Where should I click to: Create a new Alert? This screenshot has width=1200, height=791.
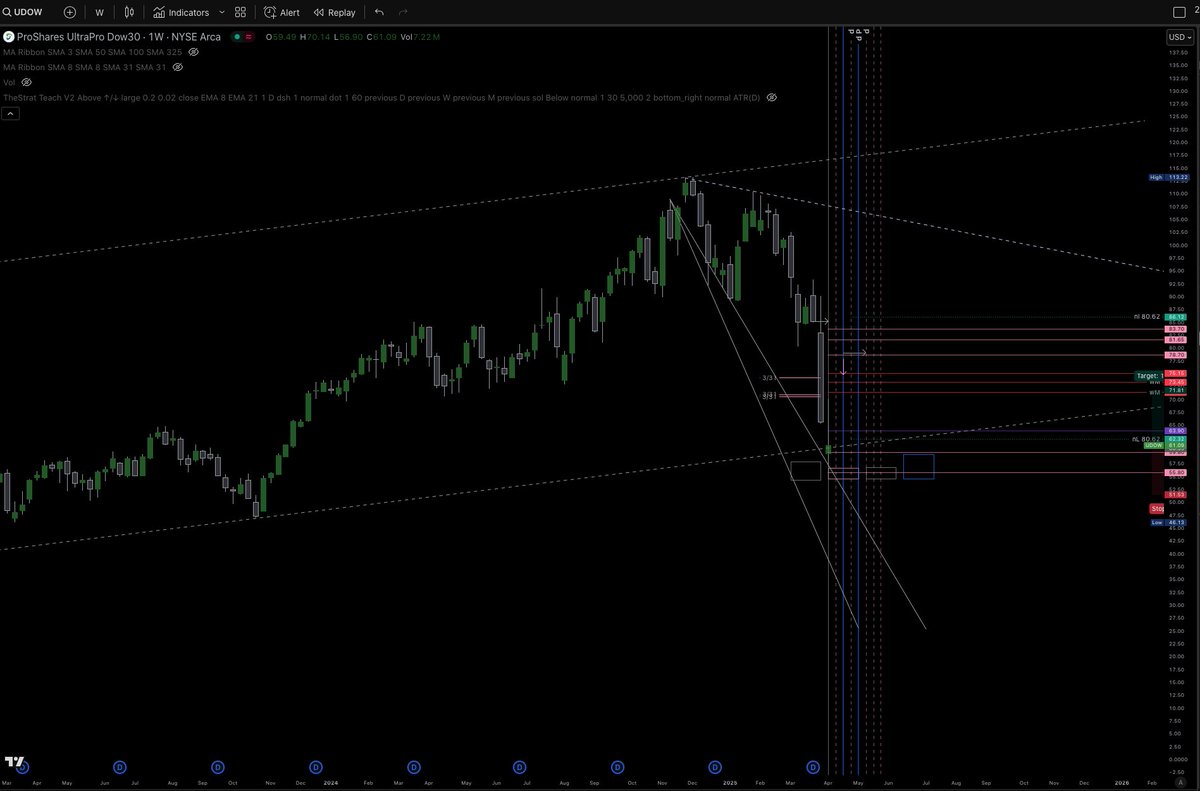coord(281,12)
